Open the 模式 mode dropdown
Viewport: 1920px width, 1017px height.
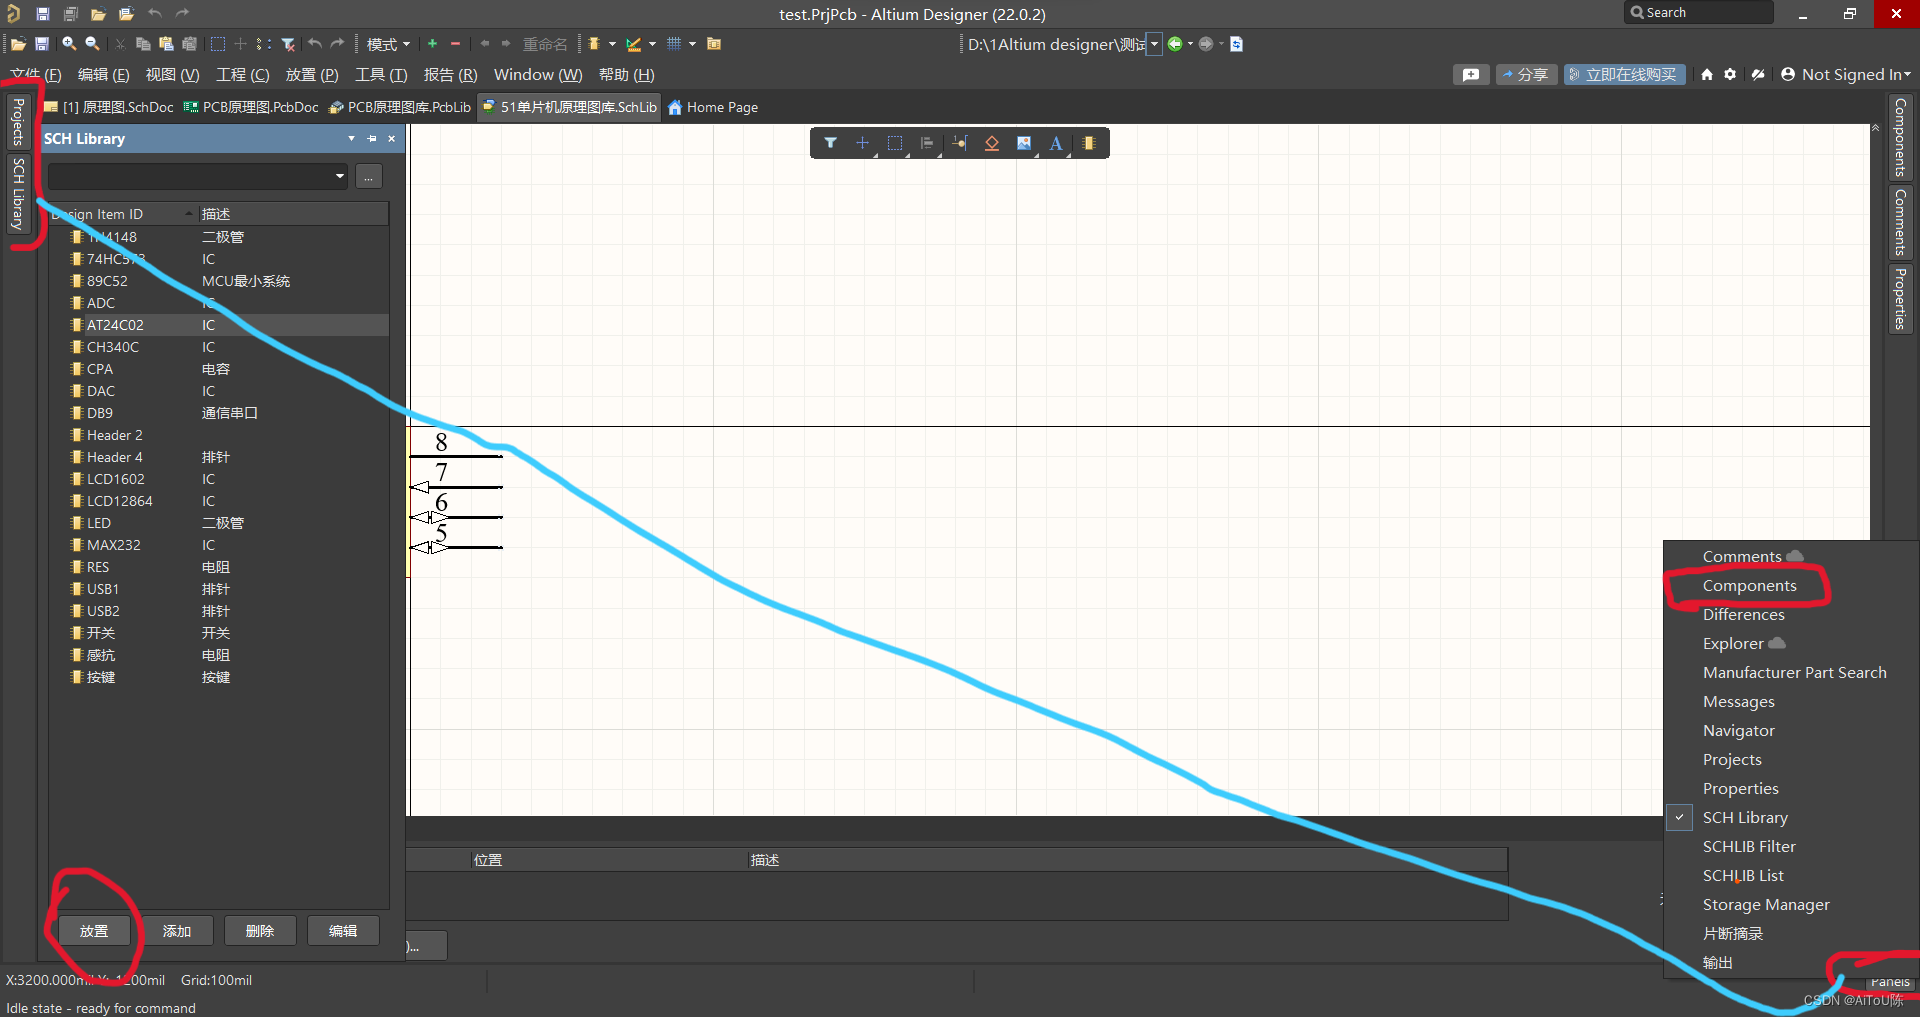coord(388,44)
